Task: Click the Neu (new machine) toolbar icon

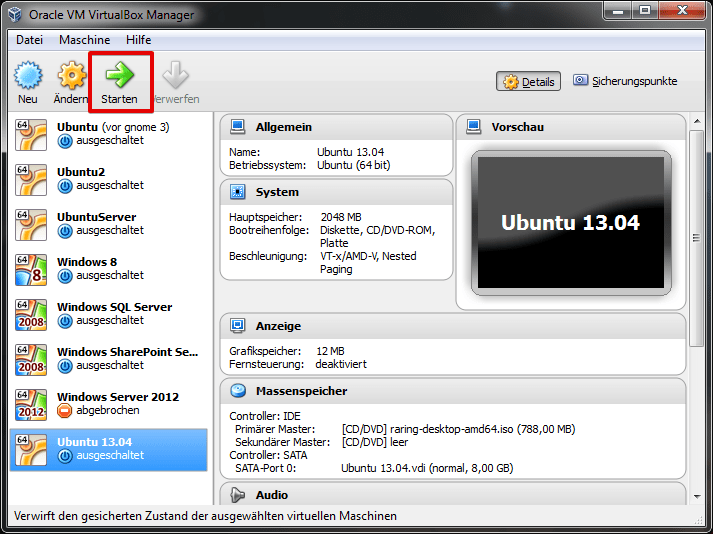Action: point(28,75)
